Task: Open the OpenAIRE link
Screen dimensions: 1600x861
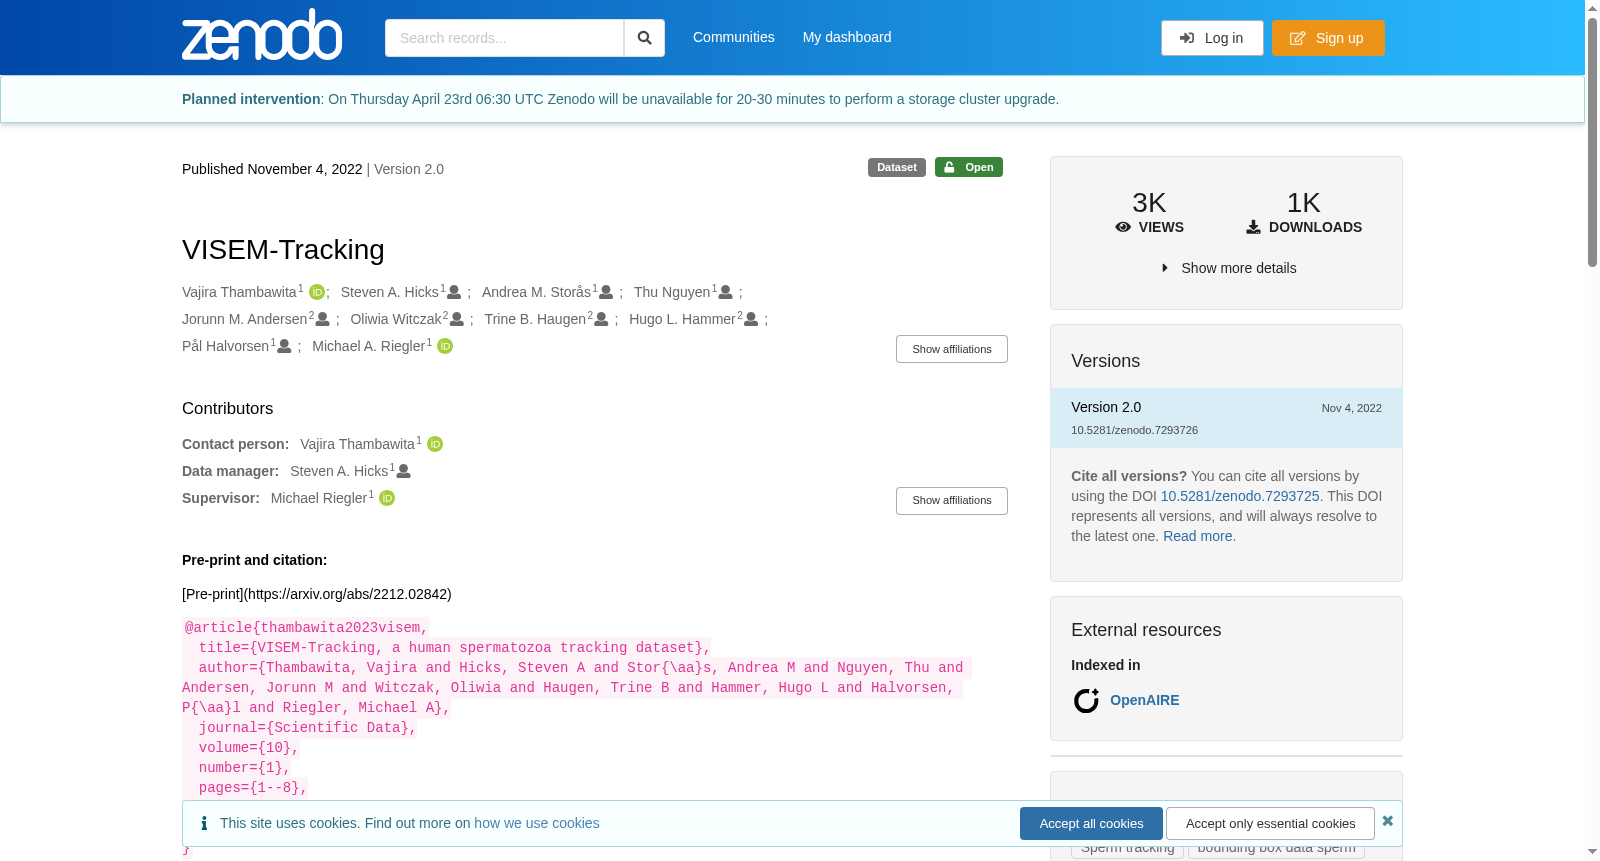Action: 1145,700
